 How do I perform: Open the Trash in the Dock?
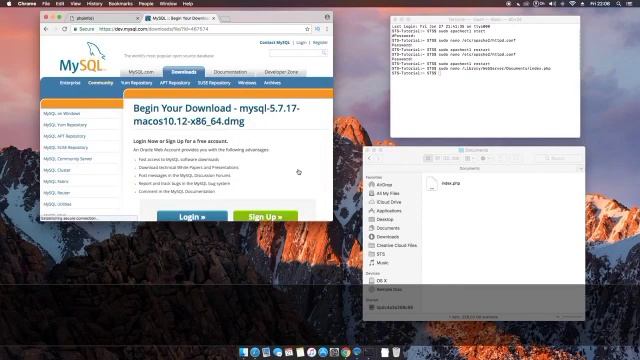tap(396, 352)
